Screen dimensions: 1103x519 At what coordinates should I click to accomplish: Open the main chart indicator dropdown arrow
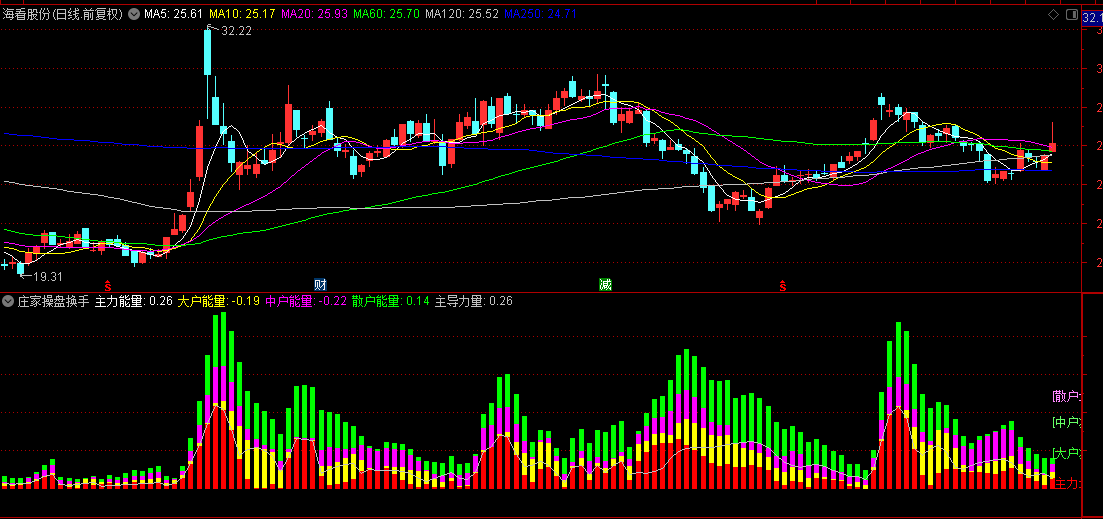tap(134, 13)
